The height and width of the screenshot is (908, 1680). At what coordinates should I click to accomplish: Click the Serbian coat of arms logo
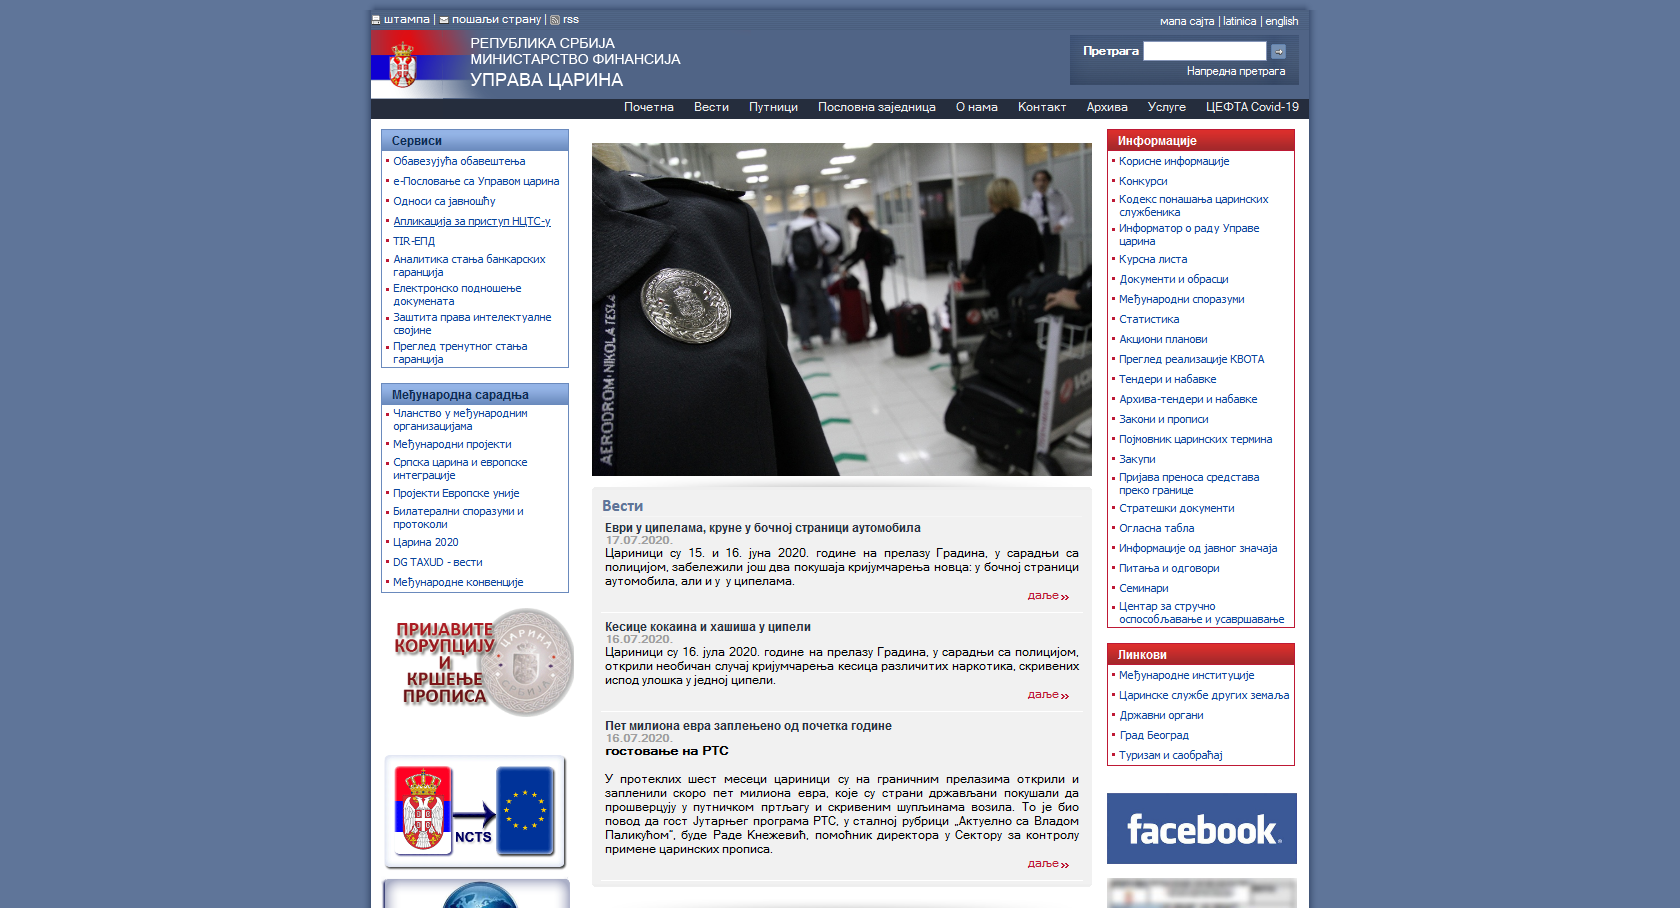click(x=403, y=65)
